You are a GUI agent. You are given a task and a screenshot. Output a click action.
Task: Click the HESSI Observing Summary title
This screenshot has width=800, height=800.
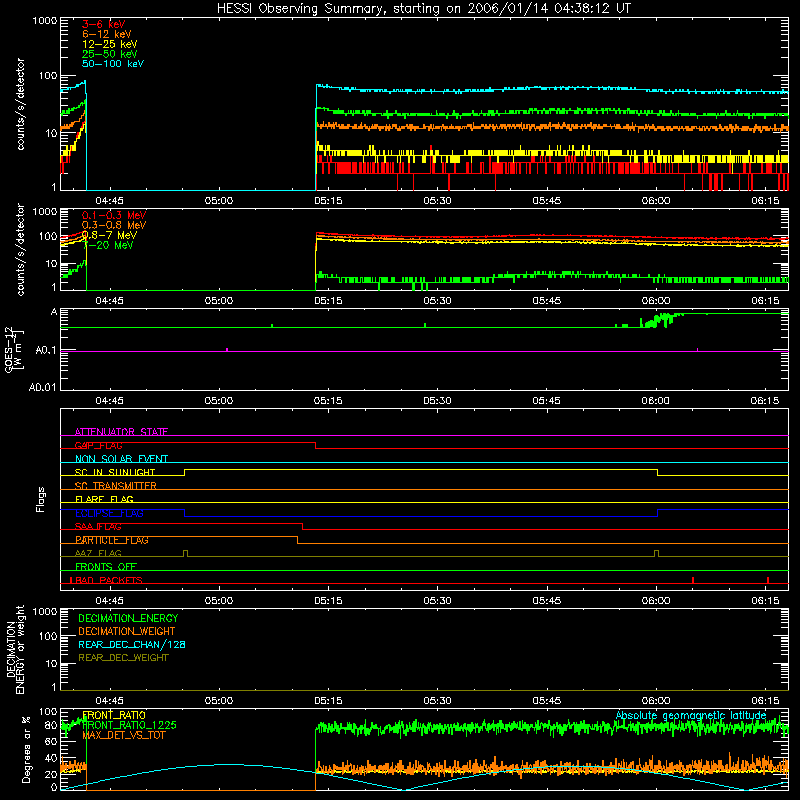[424, 9]
